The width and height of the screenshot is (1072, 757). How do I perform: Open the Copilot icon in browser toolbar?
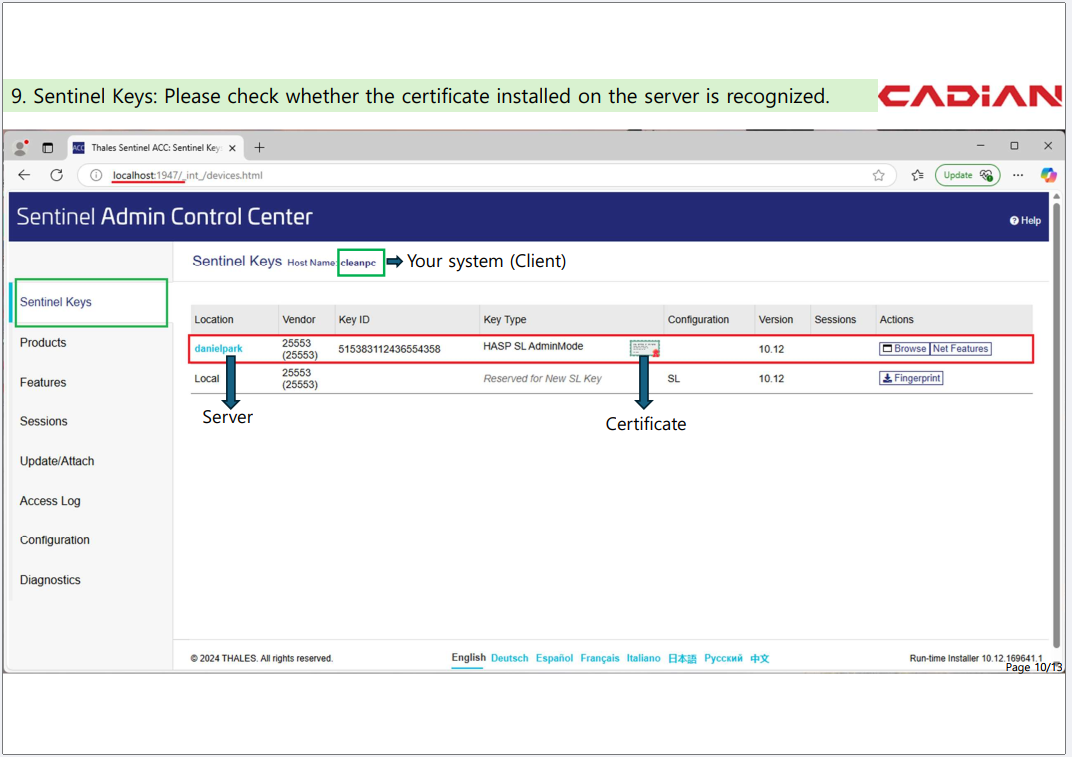1047,175
